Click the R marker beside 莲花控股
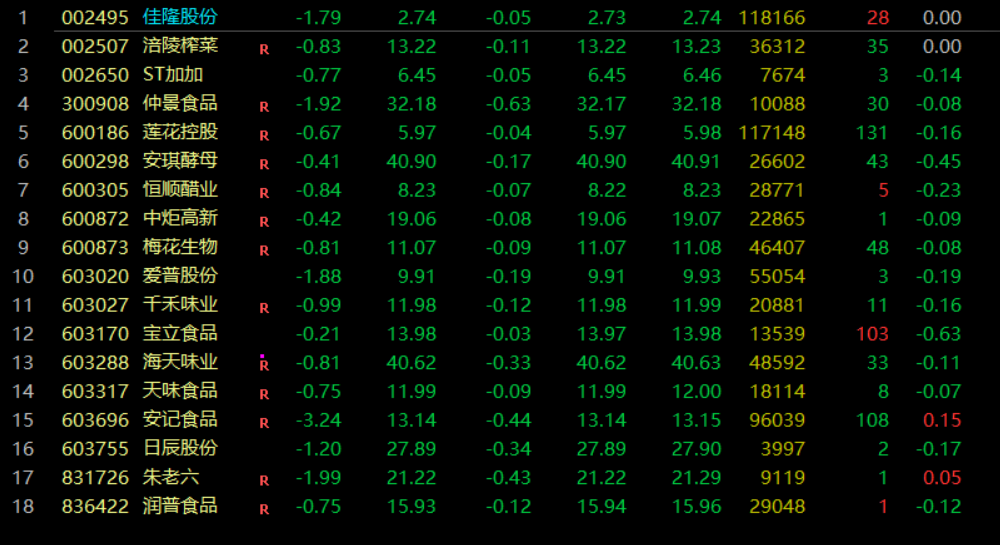This screenshot has height=545, width=1000. (x=264, y=135)
